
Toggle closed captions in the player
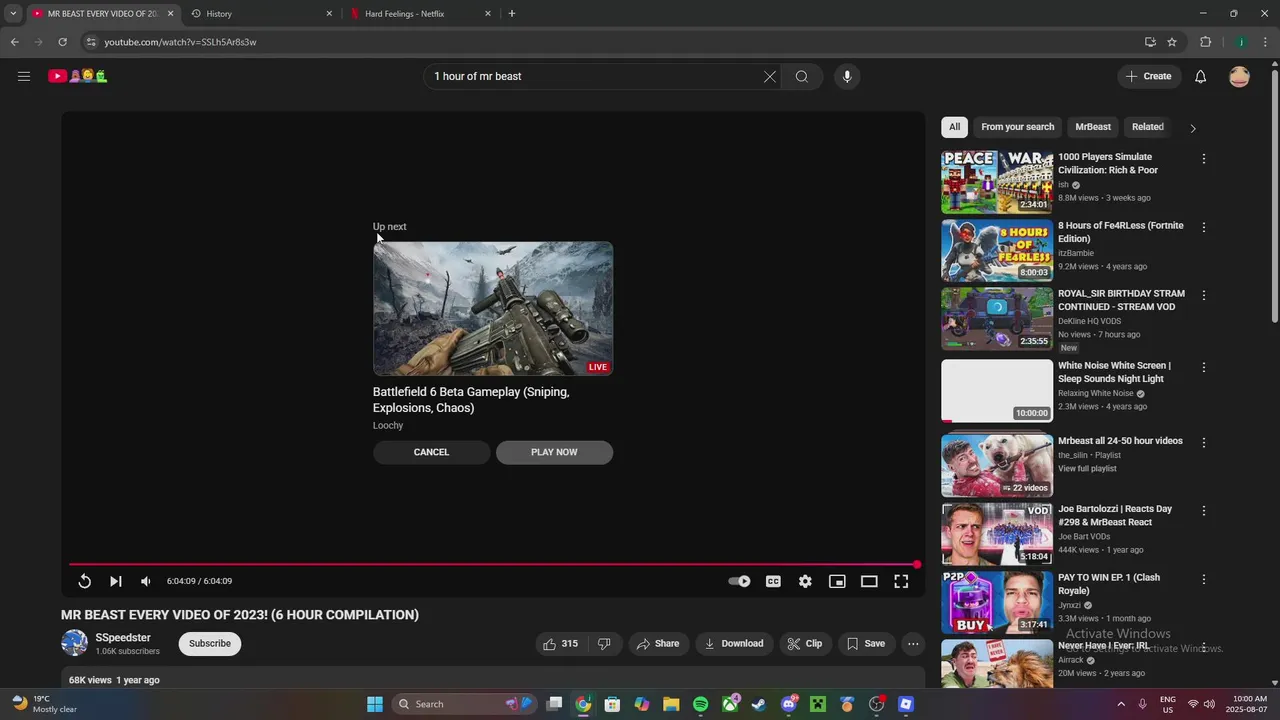(x=773, y=581)
